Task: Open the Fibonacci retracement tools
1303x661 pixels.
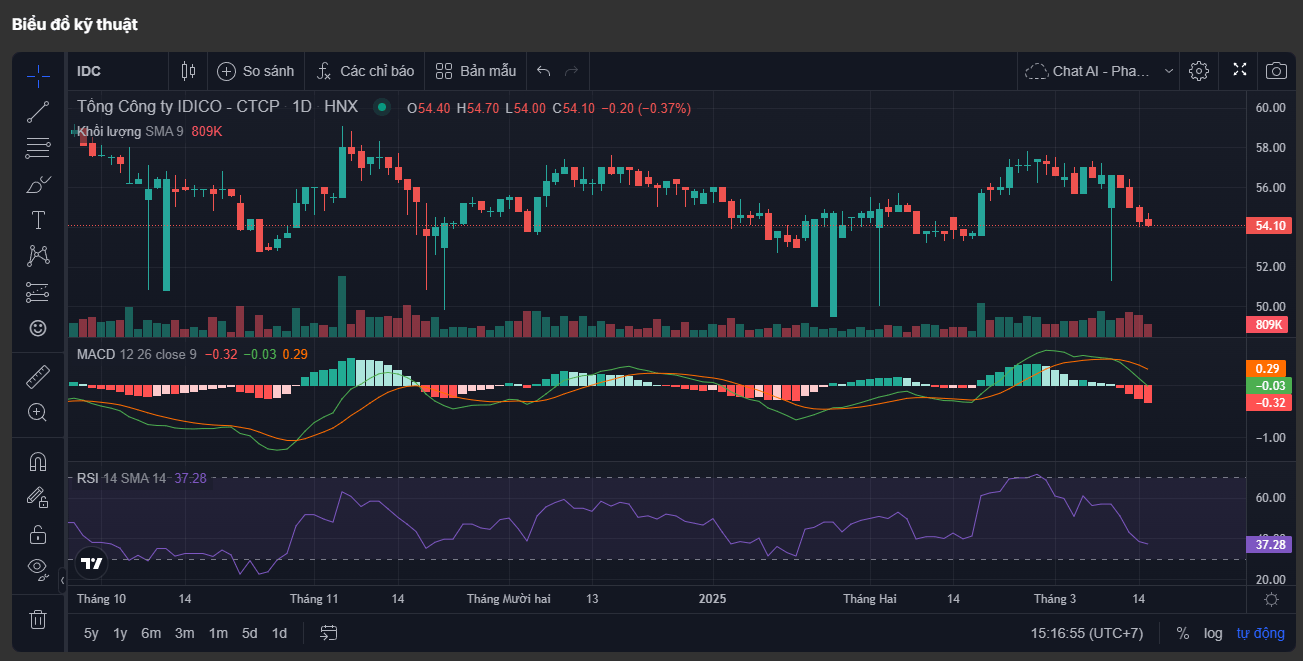Action: (38, 148)
